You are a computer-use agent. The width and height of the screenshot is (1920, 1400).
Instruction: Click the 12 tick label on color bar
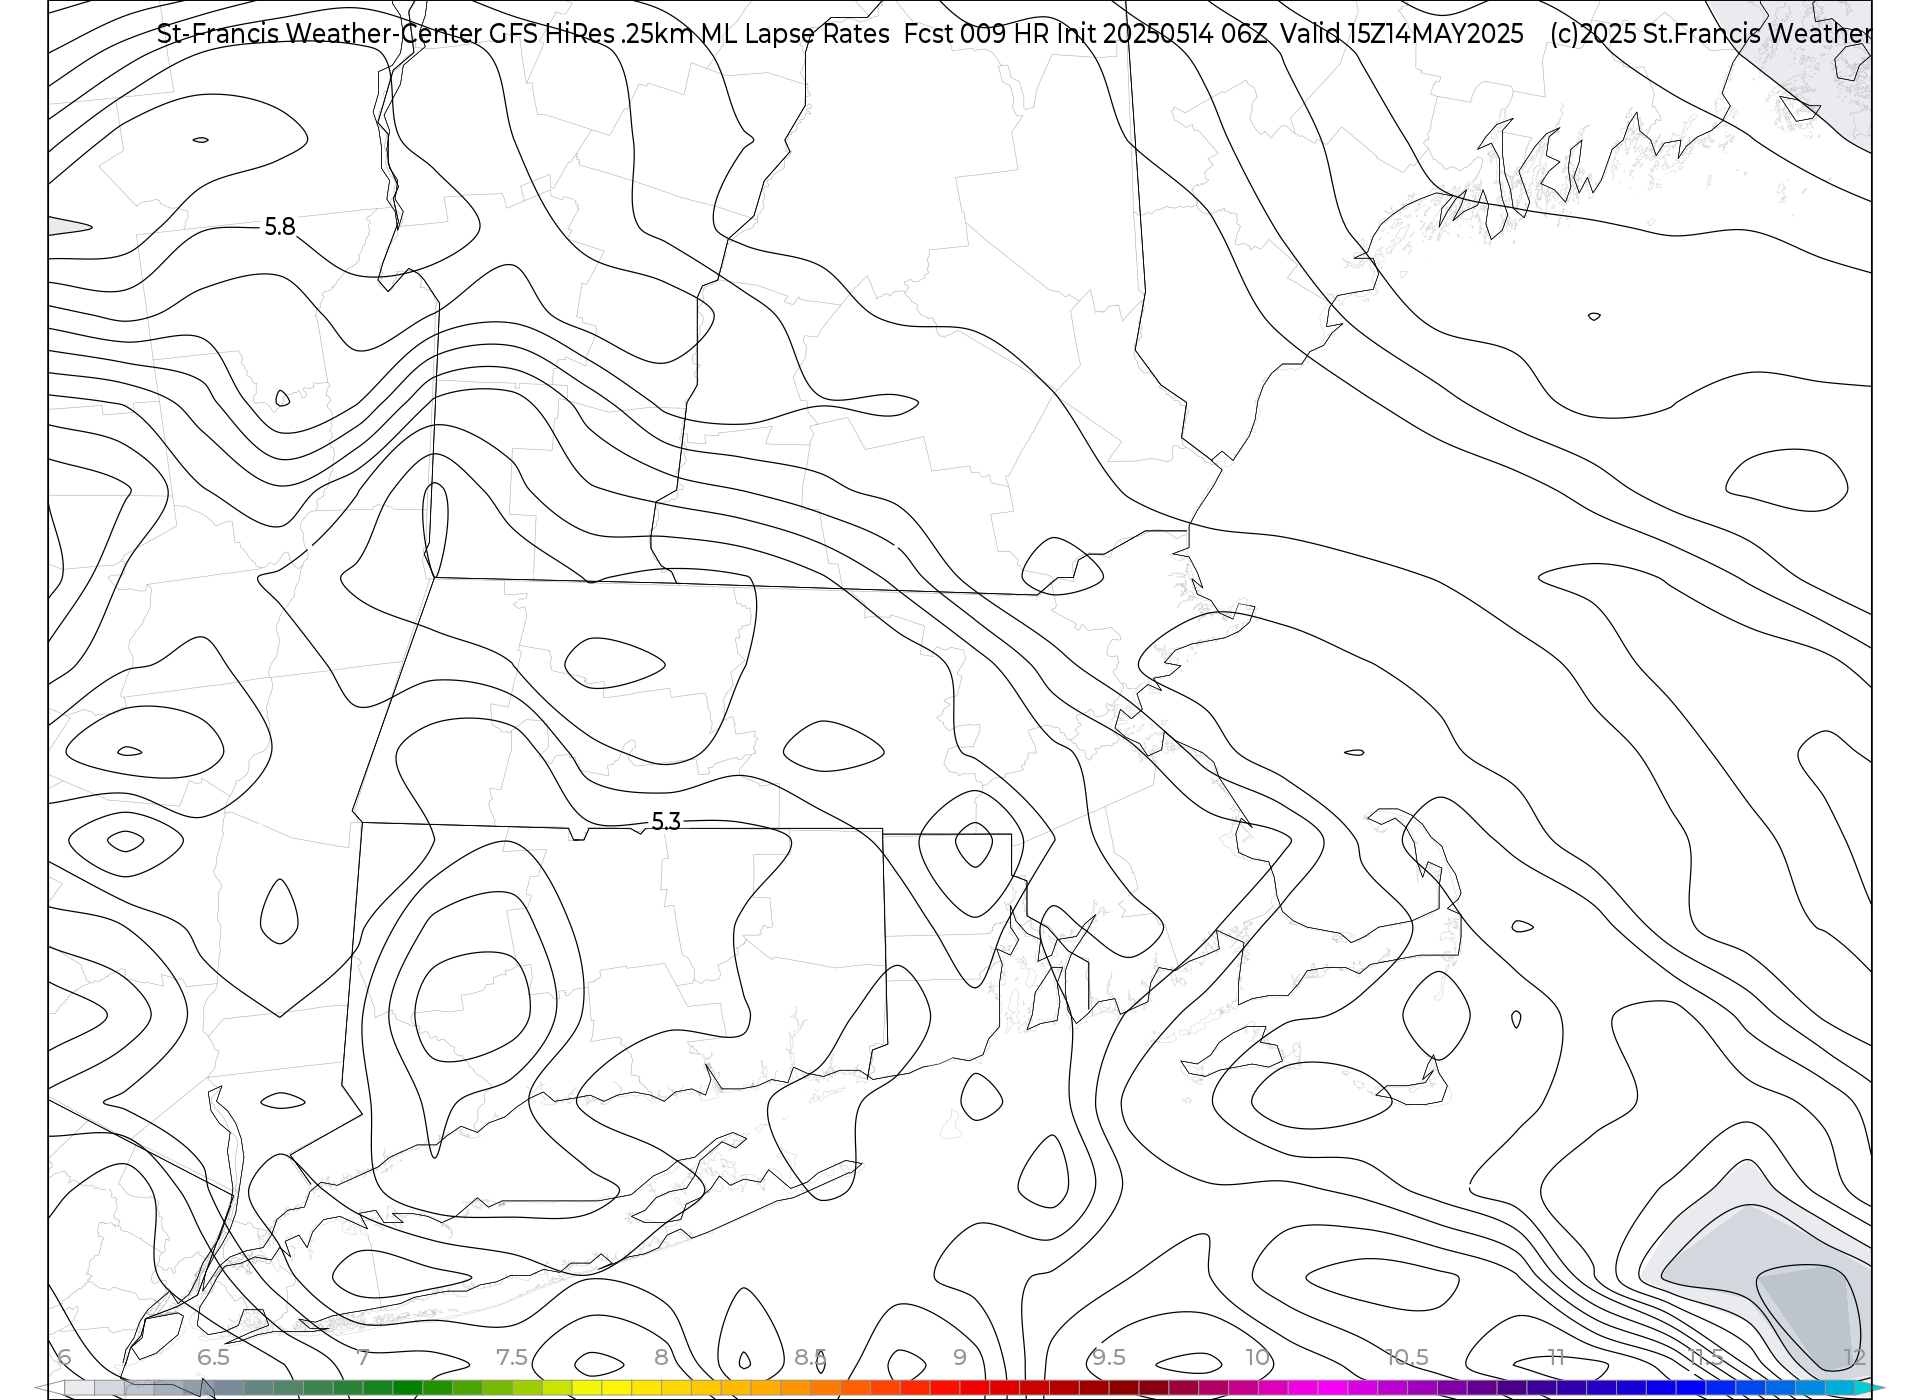[1855, 1357]
